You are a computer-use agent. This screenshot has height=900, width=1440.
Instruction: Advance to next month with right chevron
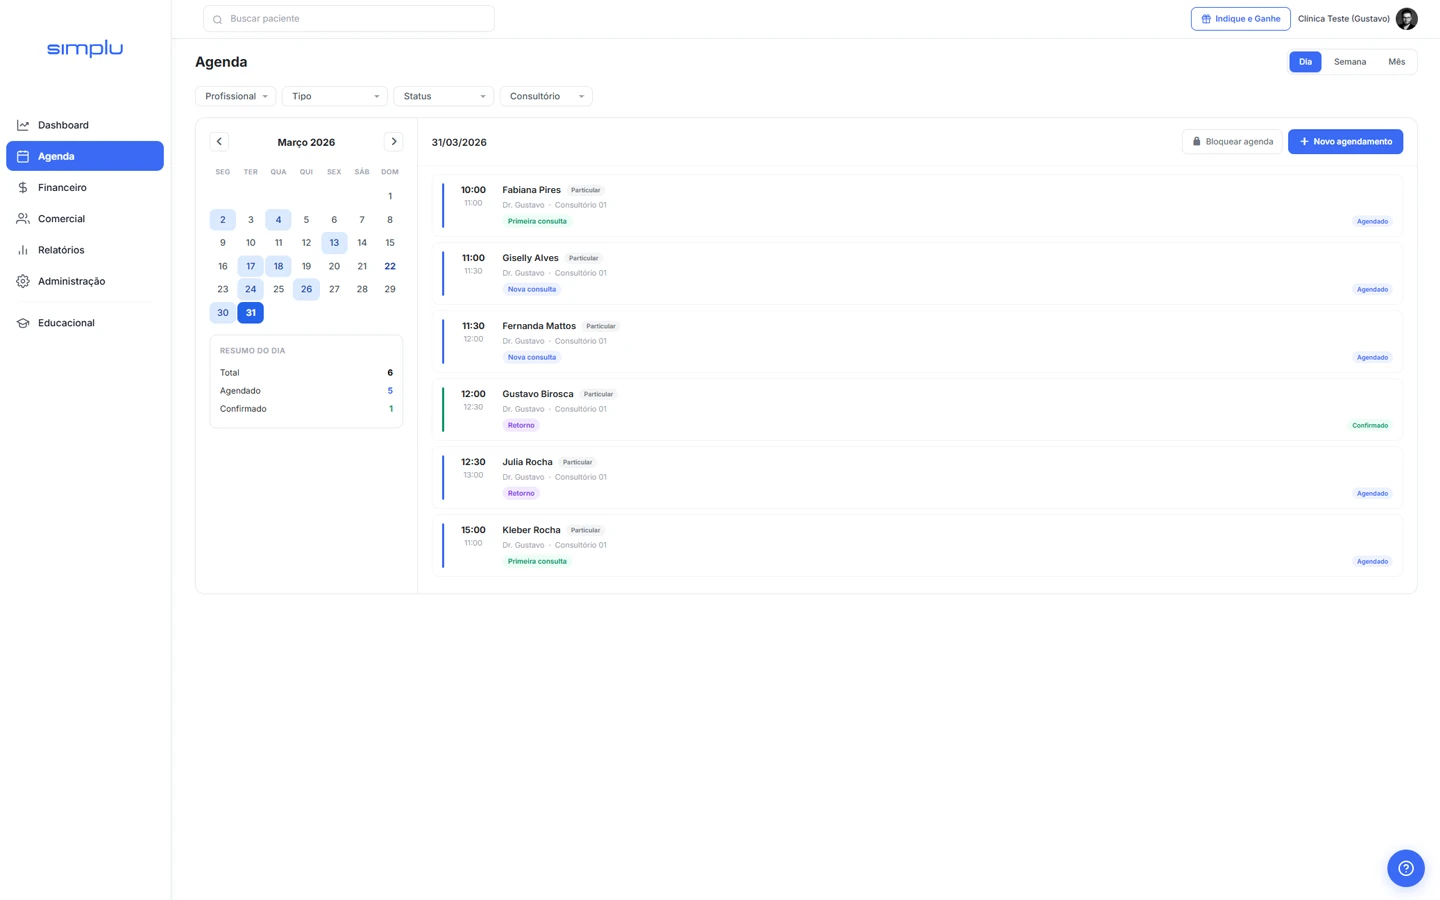(x=394, y=142)
